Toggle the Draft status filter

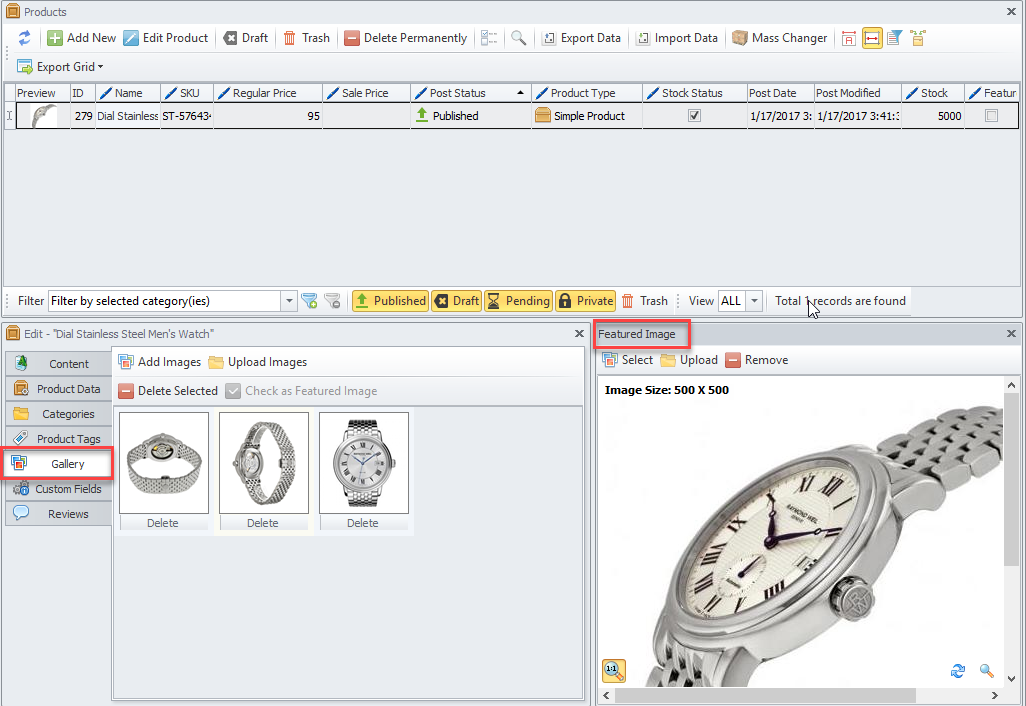(x=457, y=301)
